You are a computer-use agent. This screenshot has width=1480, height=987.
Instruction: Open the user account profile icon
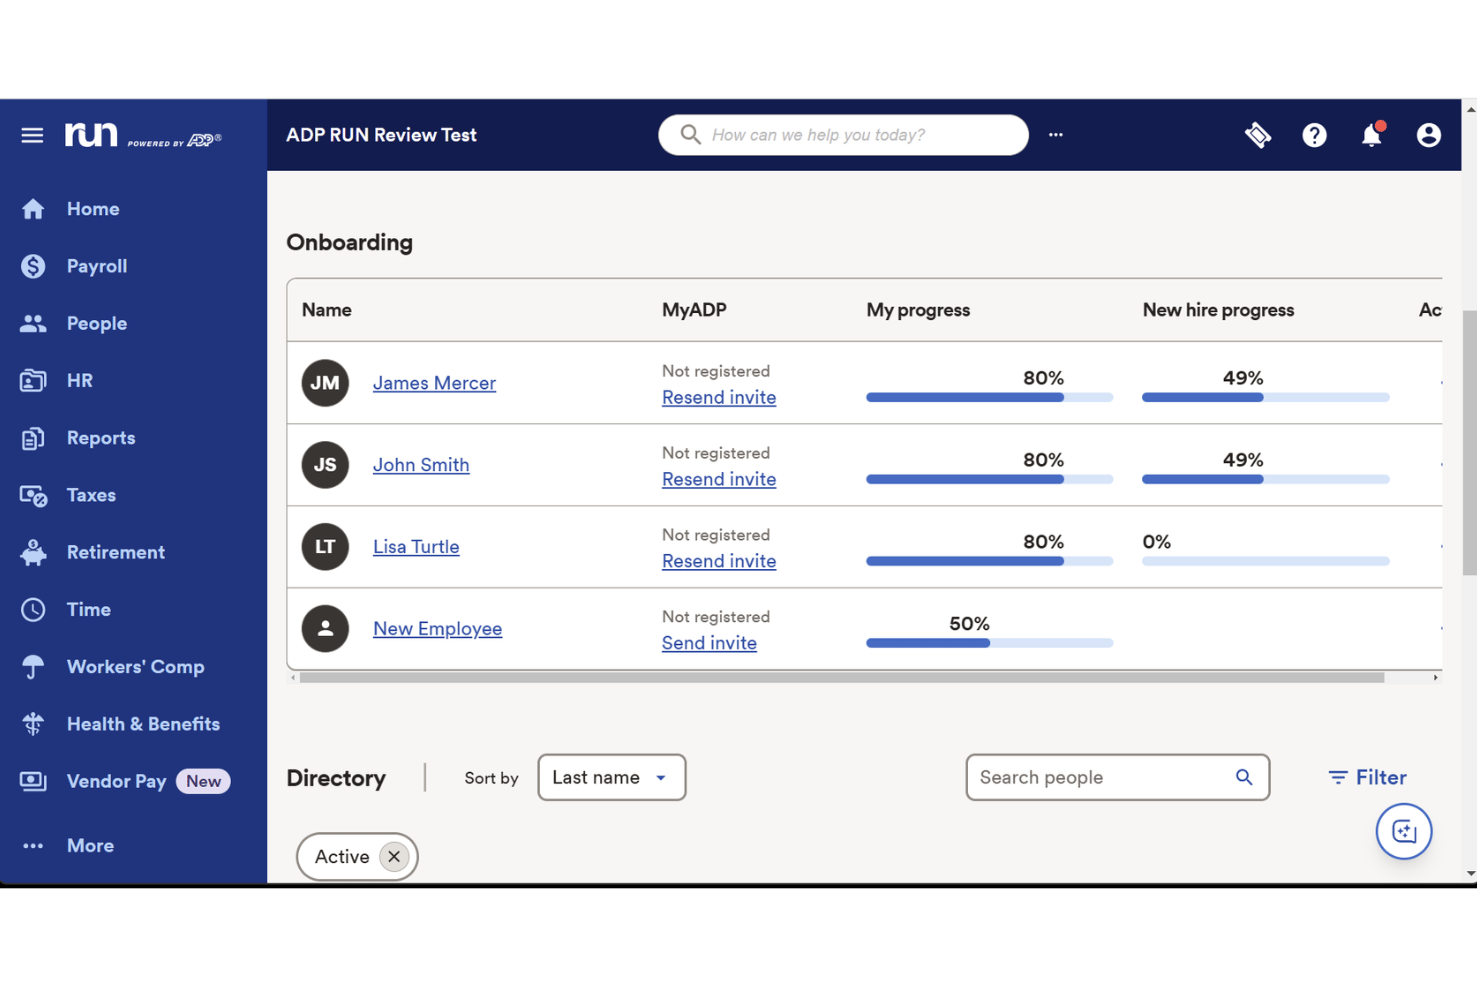(x=1429, y=135)
